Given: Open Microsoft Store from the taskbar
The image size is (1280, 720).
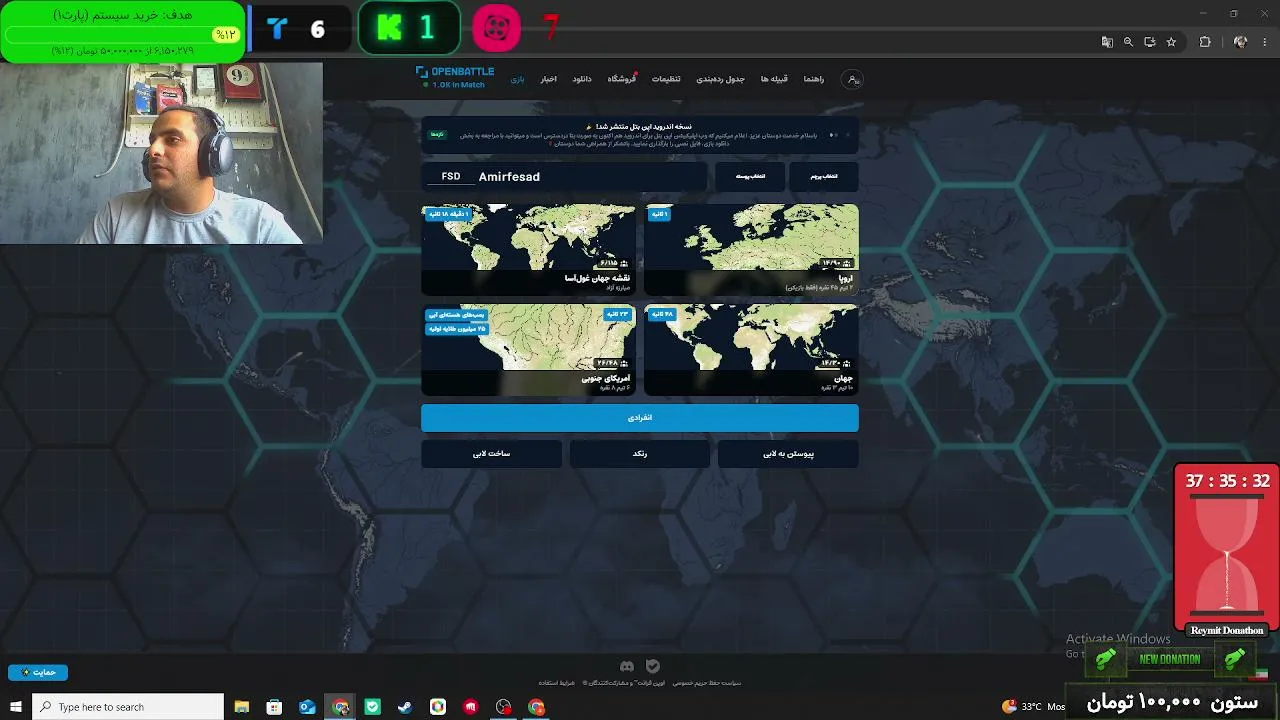Looking at the screenshot, I should tap(274, 707).
